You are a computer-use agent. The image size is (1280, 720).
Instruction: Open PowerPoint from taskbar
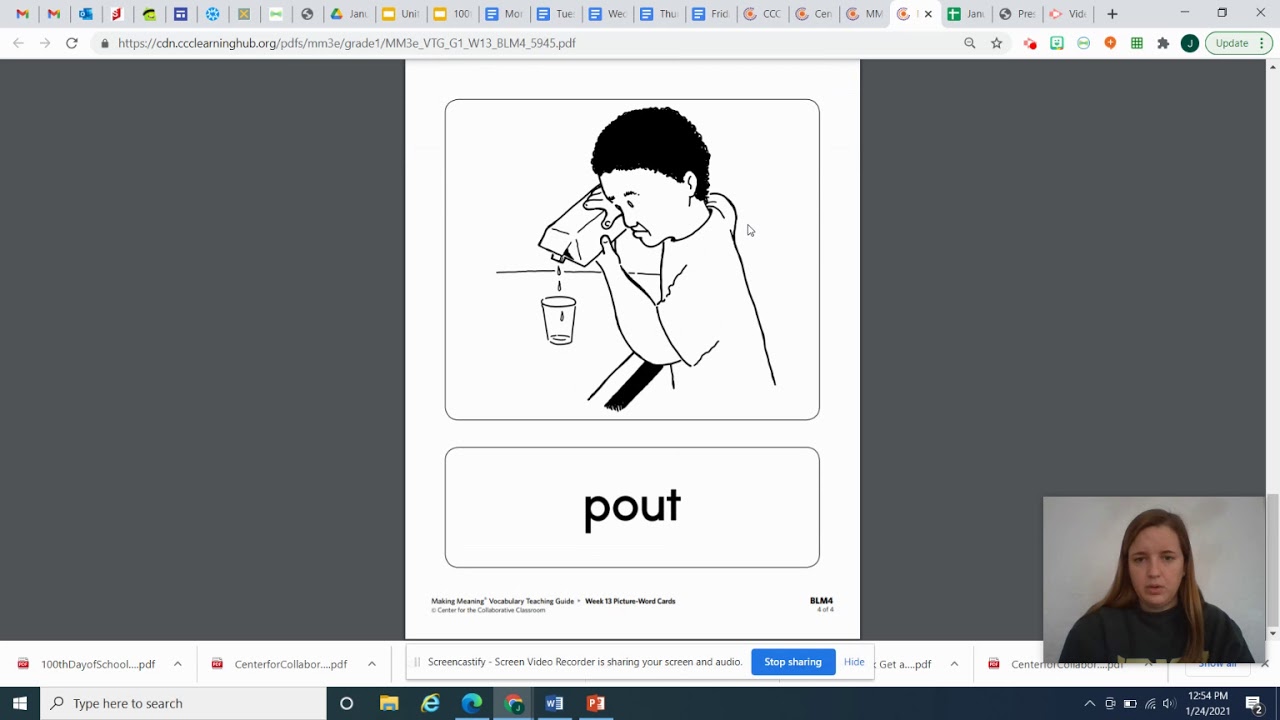pos(596,703)
